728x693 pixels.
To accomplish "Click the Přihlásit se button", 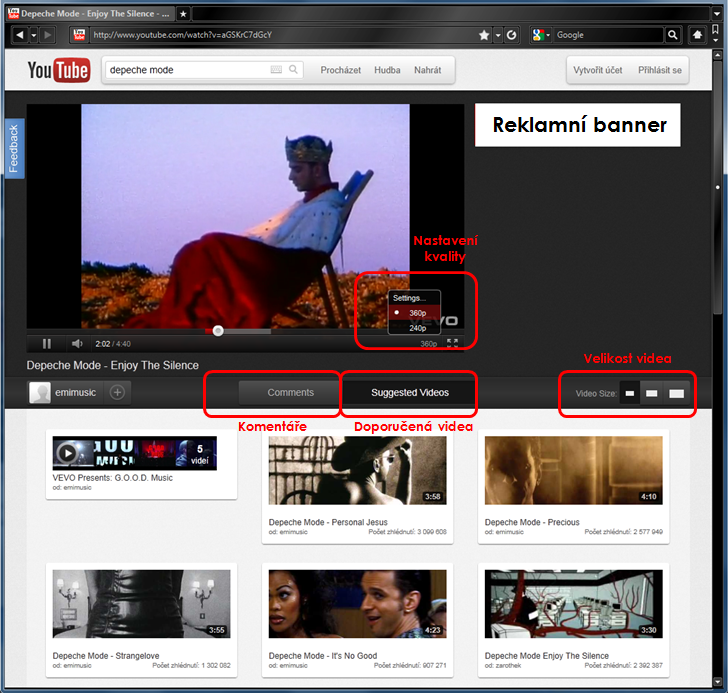I will click(660, 70).
